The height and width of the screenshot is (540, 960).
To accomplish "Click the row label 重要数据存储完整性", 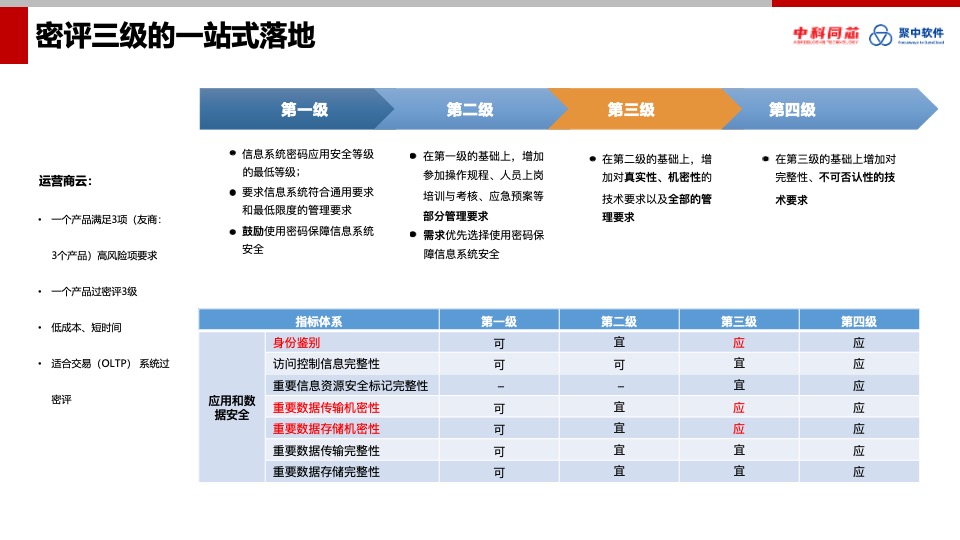I will [326, 472].
